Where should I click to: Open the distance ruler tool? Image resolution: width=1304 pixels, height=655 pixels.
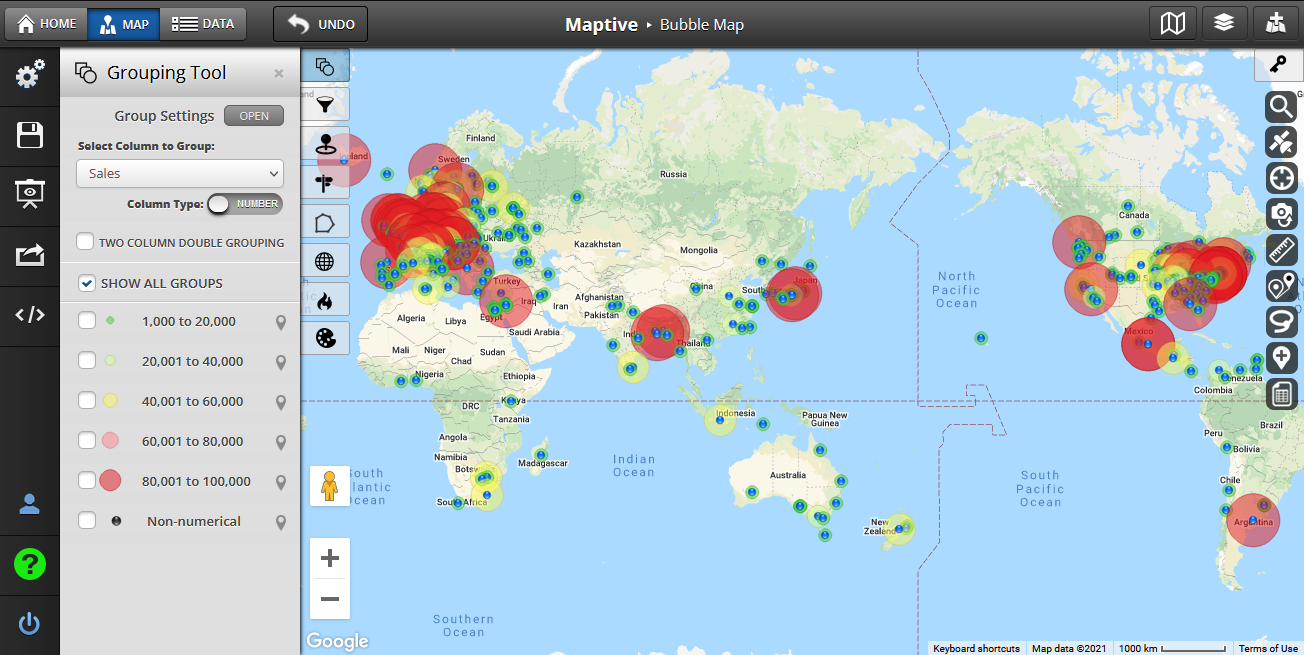pyautogui.click(x=1281, y=249)
